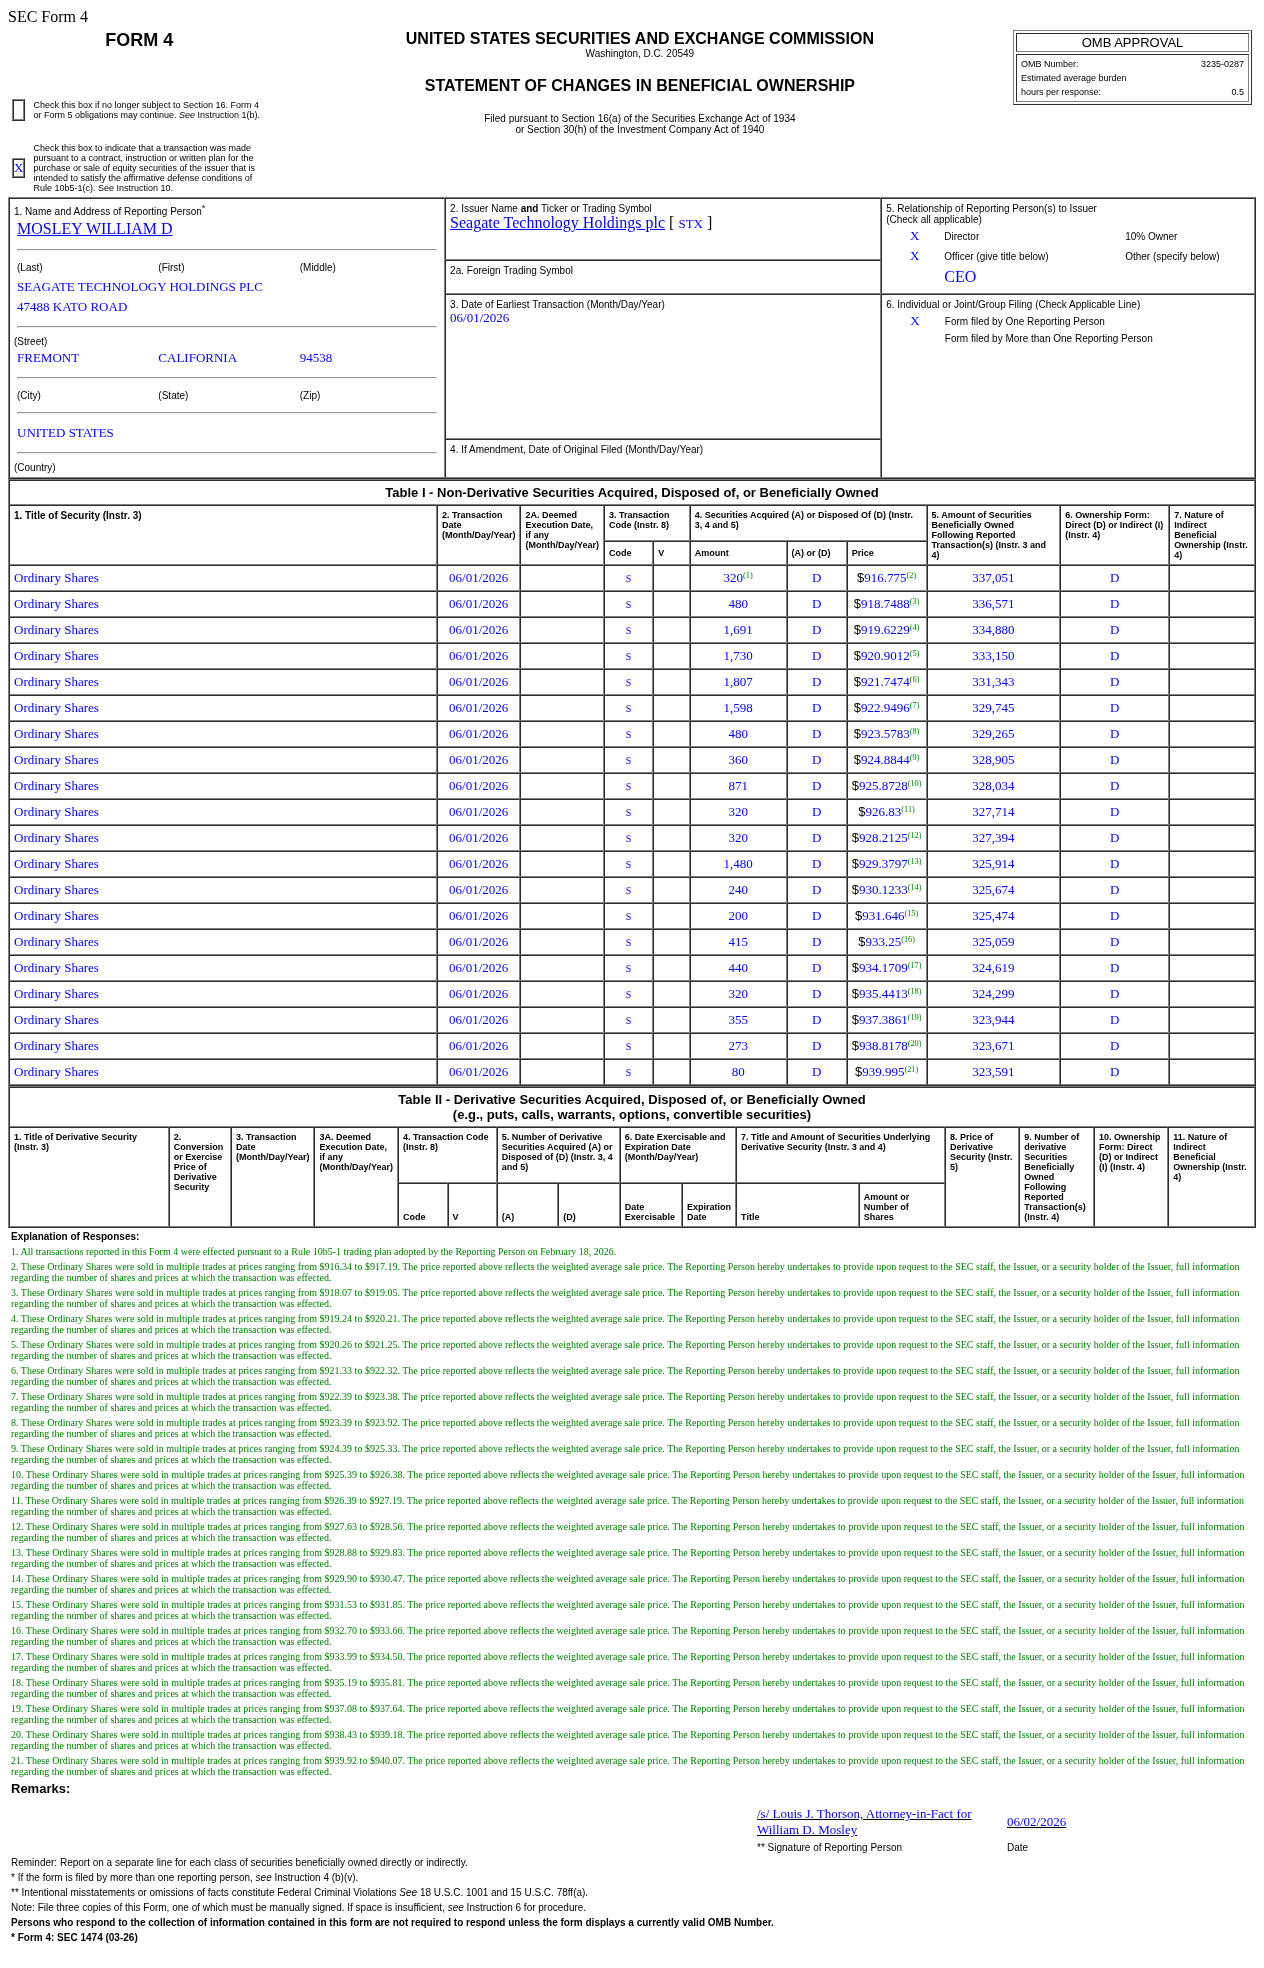Viewport: 1264px width, 1968px height.
Task: Click the price $916.775 cell
Action: click(886, 578)
